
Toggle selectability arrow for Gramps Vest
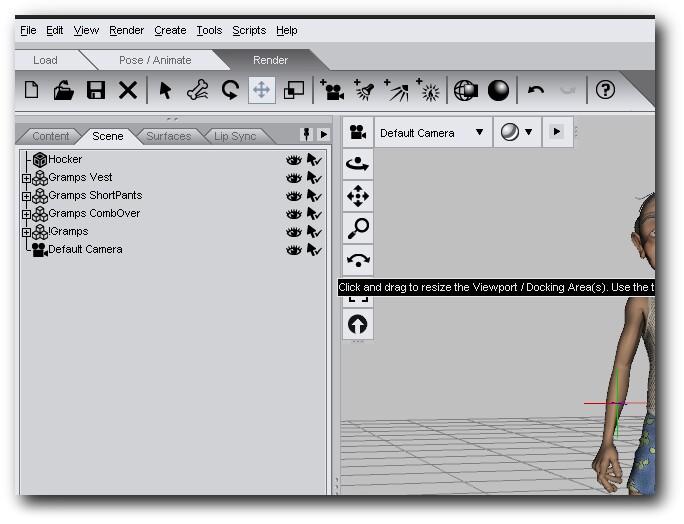314,178
